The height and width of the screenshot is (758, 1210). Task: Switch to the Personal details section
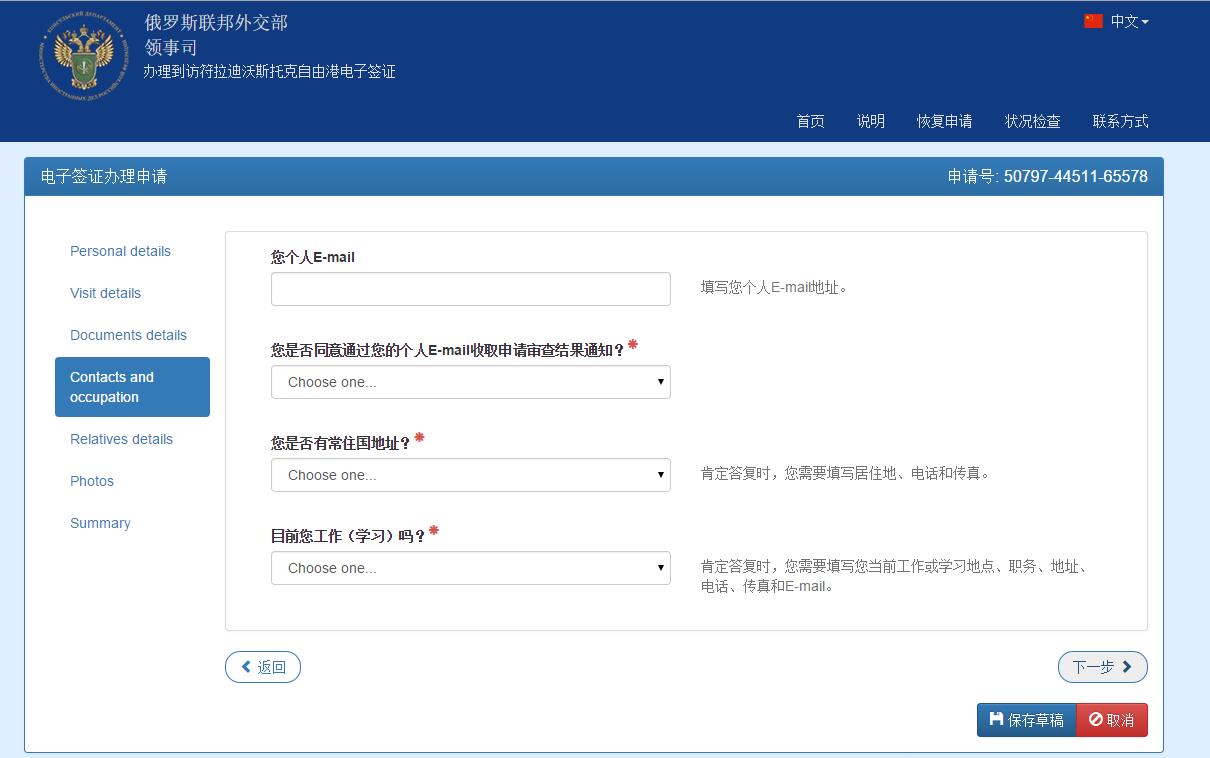click(x=120, y=251)
